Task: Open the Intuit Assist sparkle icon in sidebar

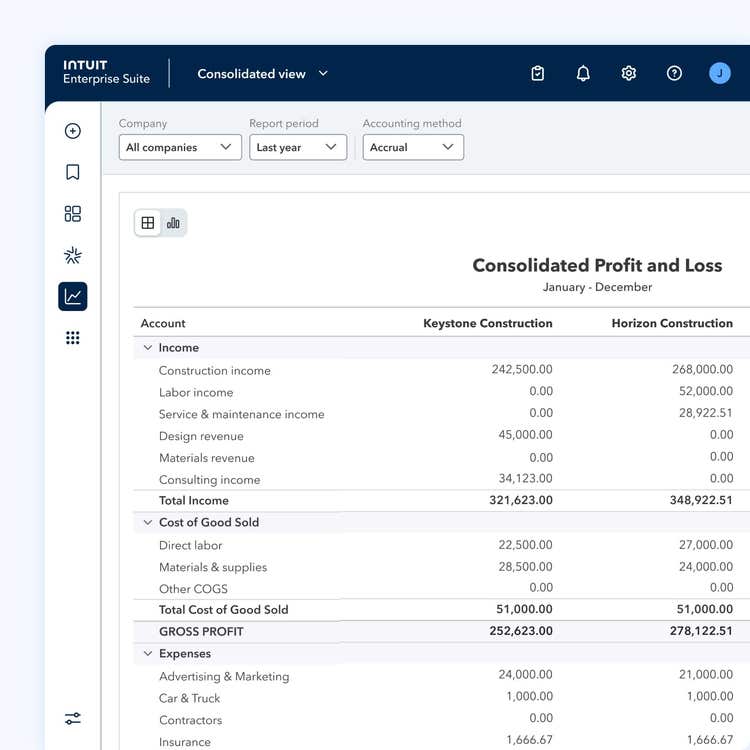Action: [73, 255]
